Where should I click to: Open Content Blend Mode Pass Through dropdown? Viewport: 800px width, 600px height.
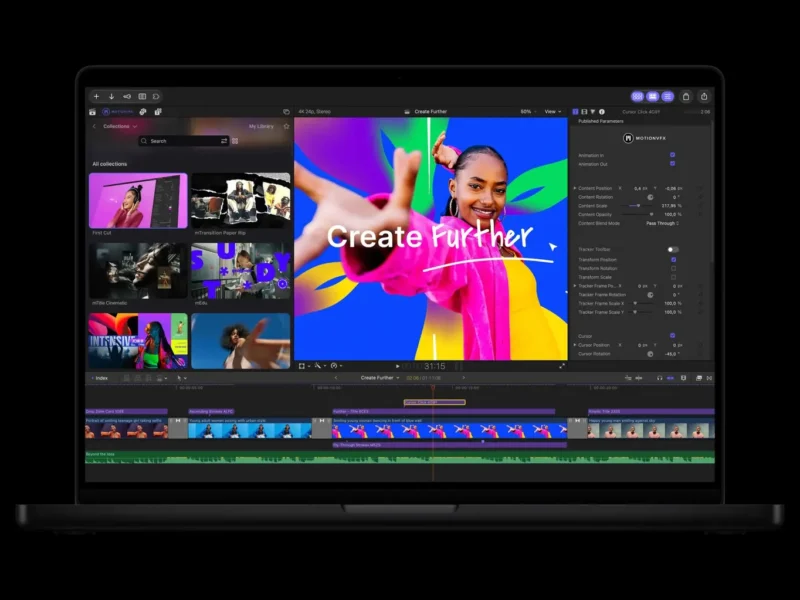(662, 223)
